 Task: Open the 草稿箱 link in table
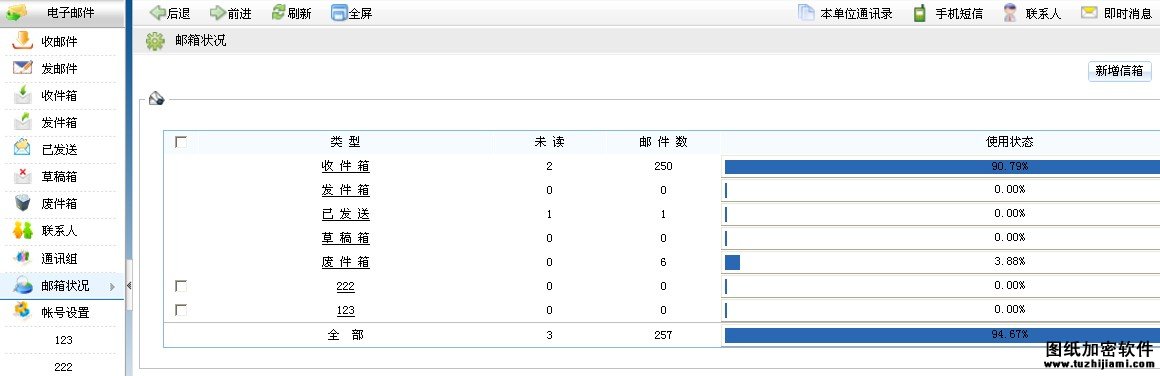[x=345, y=238]
